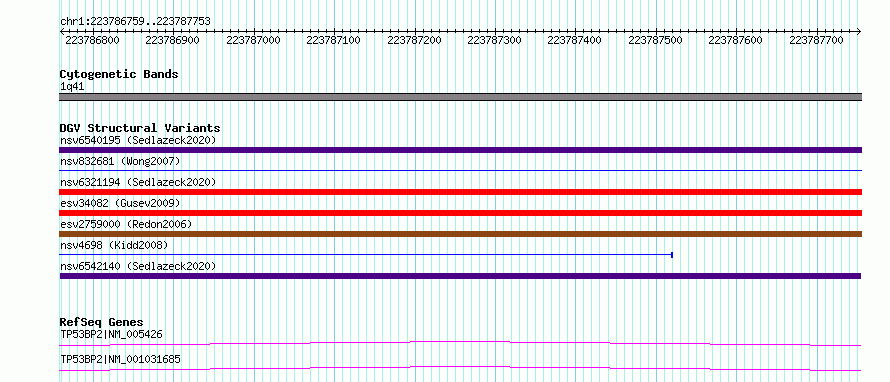Click ruler position 223786900
This screenshot has width=890, height=382.
click(x=173, y=41)
